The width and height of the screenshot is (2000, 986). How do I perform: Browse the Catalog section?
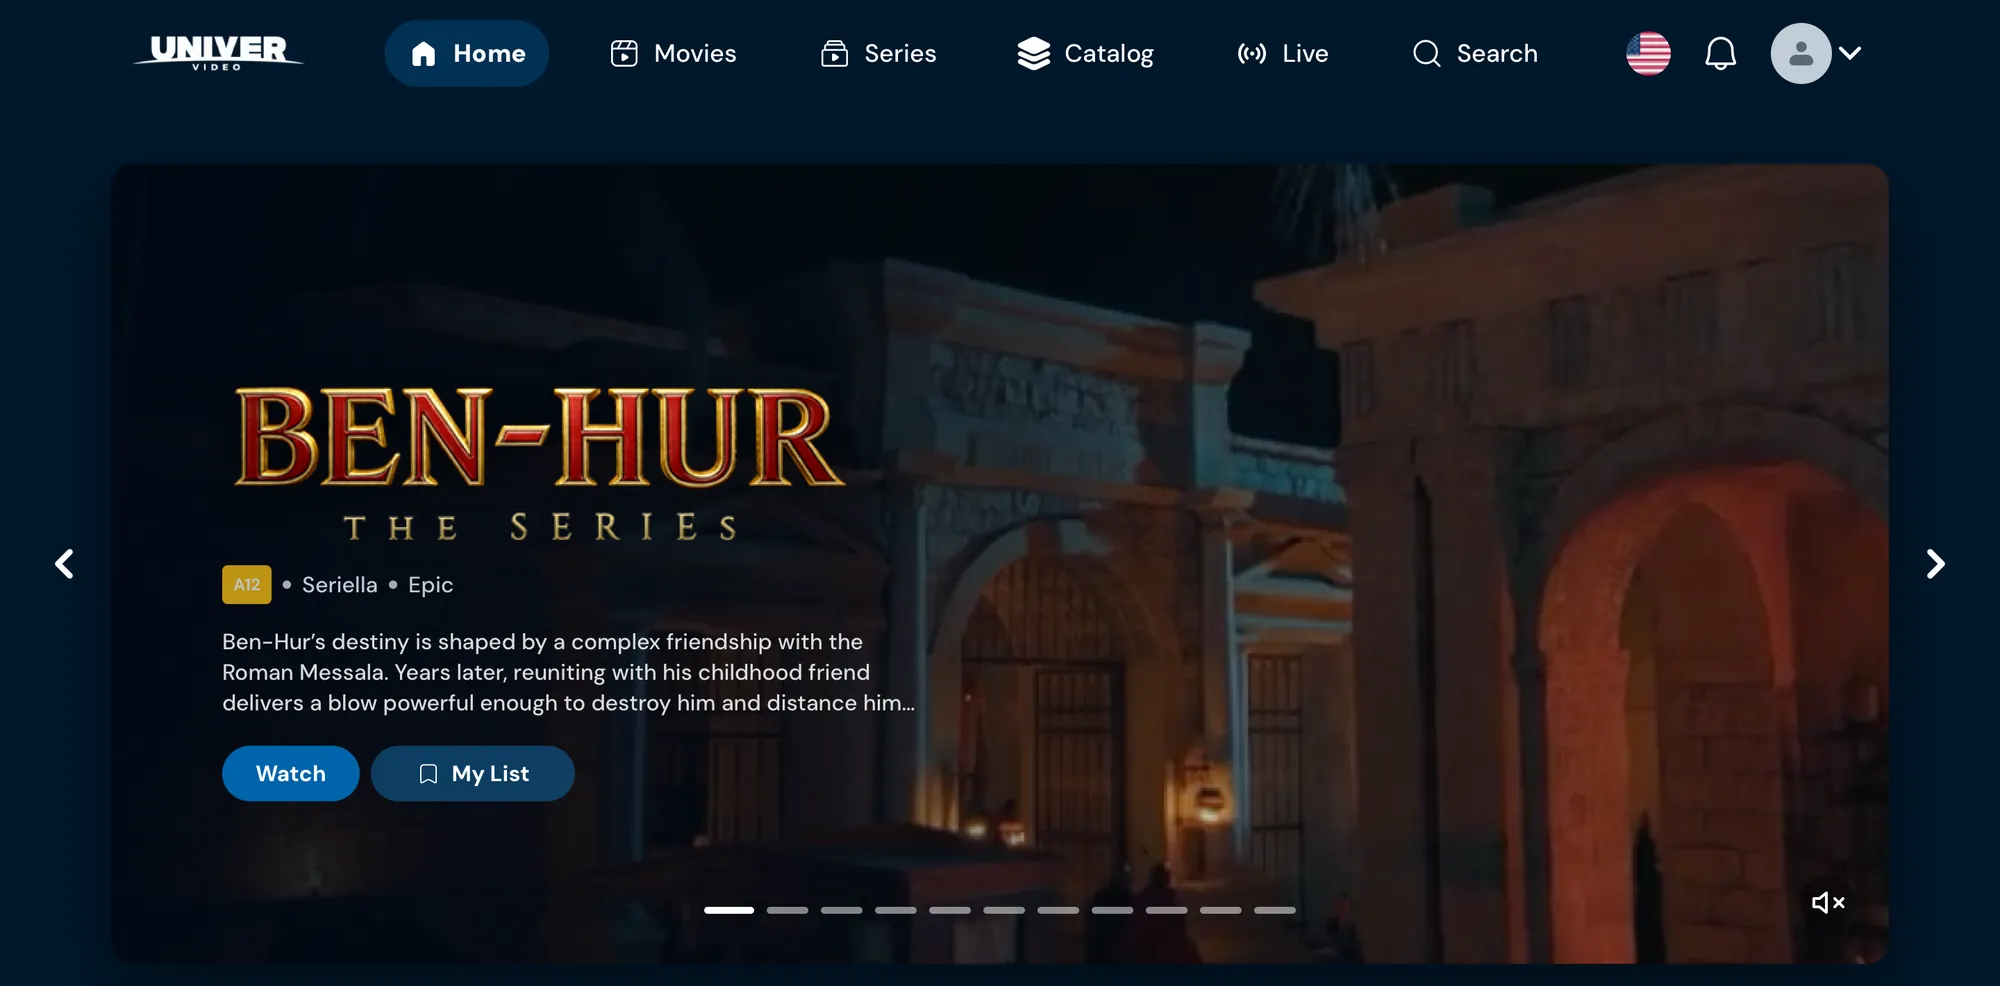(x=1085, y=53)
